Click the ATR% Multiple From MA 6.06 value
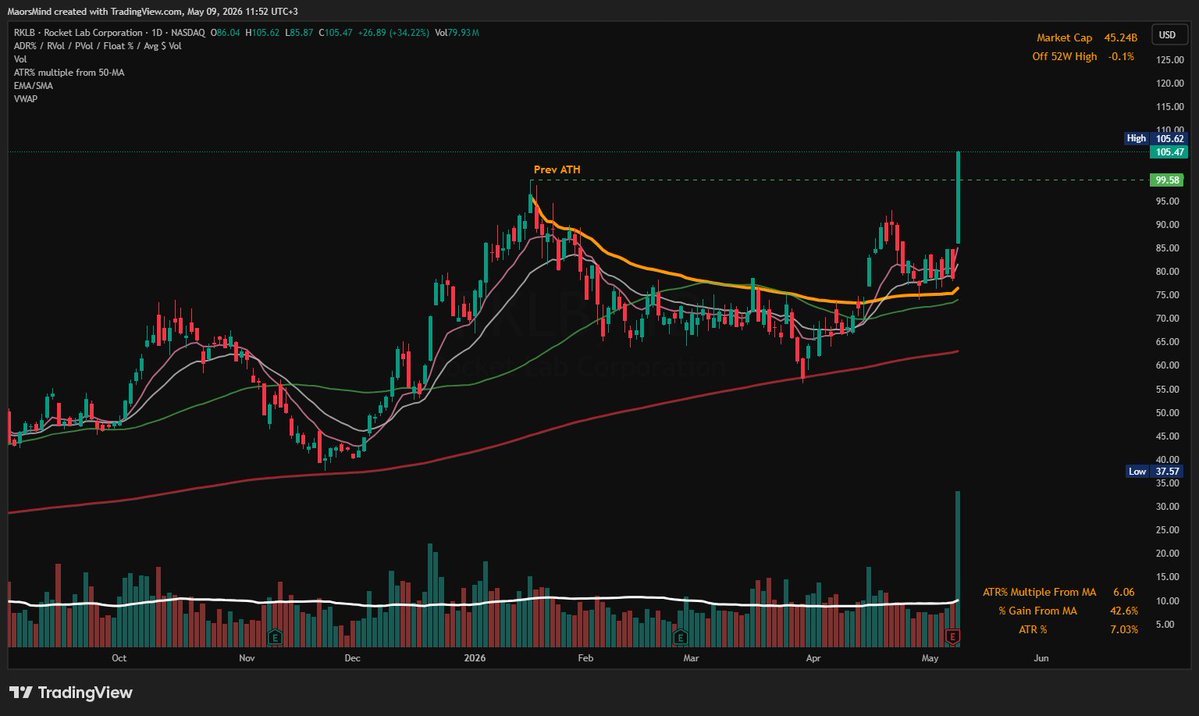This screenshot has width=1199, height=716. (x=1123, y=592)
